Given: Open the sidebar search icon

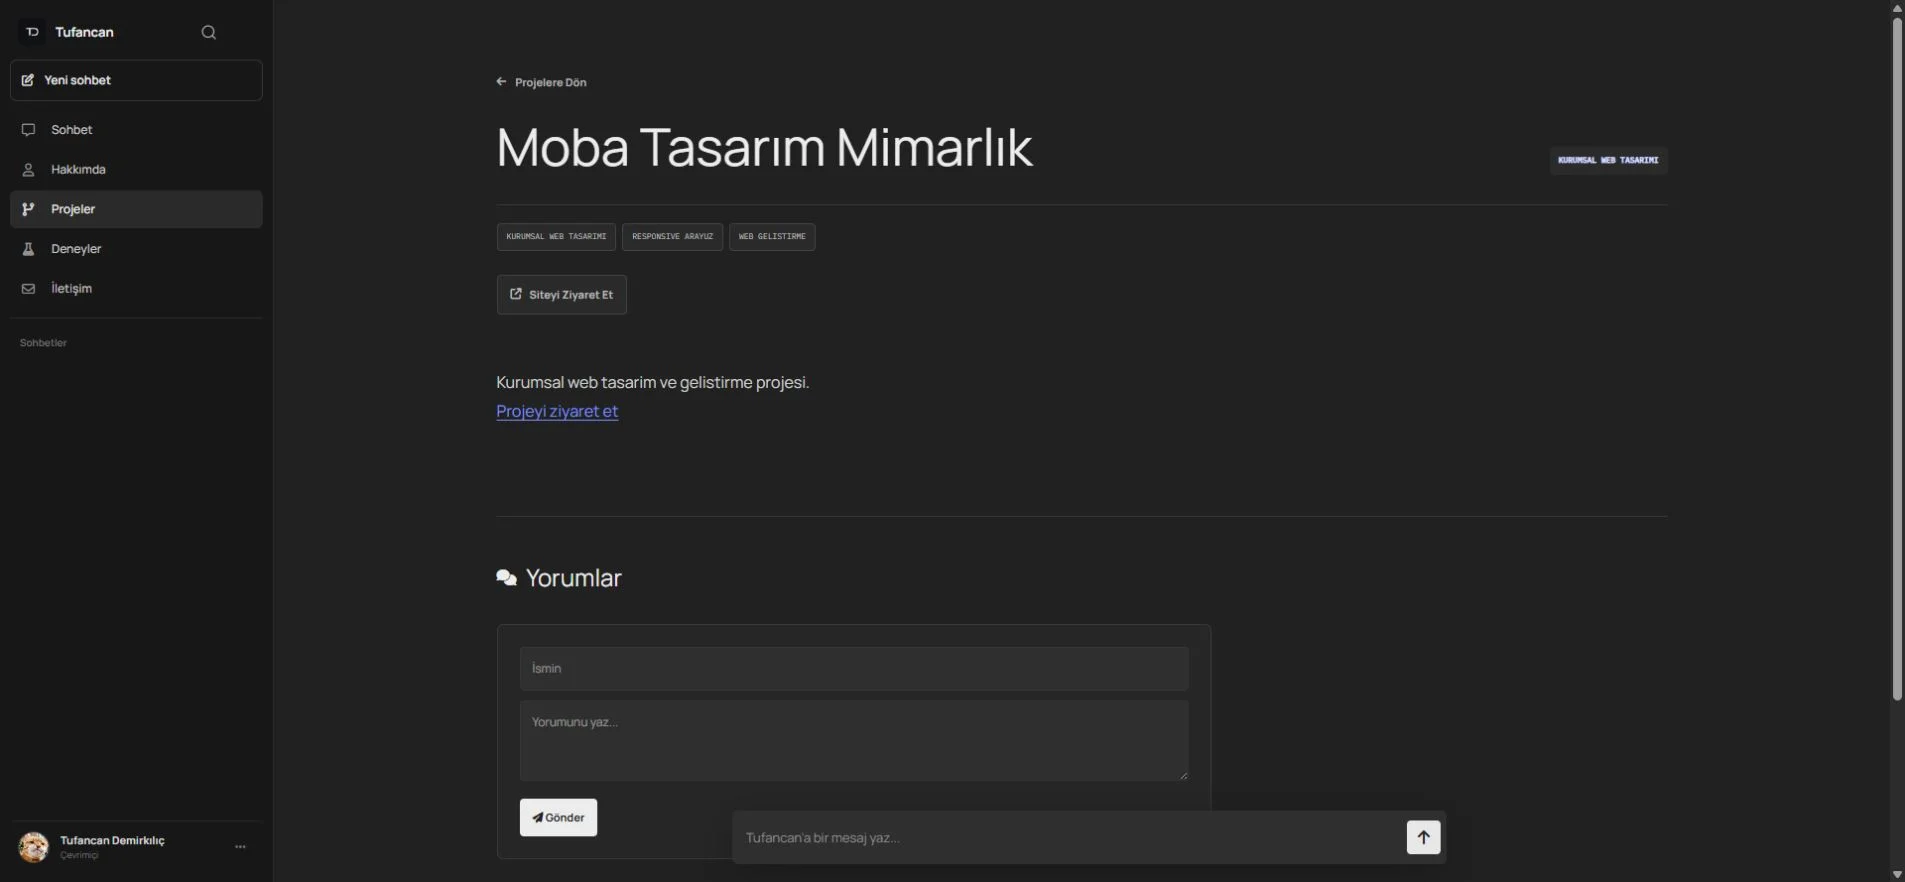Looking at the screenshot, I should 208,32.
